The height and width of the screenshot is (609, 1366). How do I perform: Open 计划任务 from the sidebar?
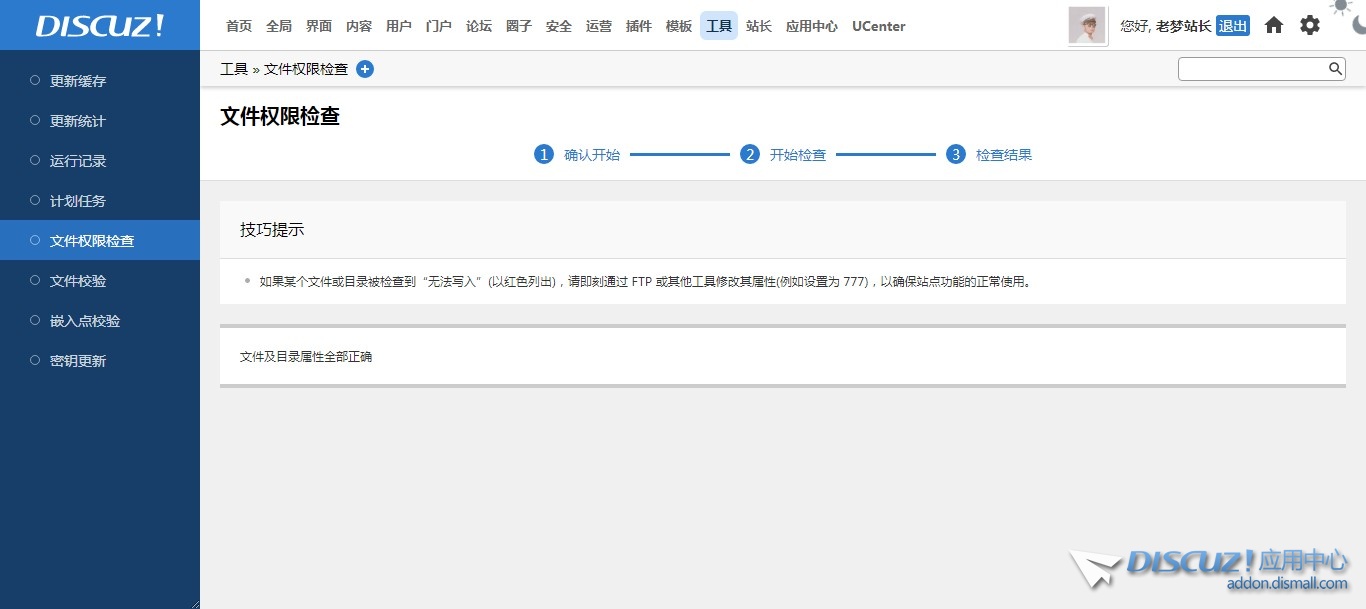[x=78, y=201]
